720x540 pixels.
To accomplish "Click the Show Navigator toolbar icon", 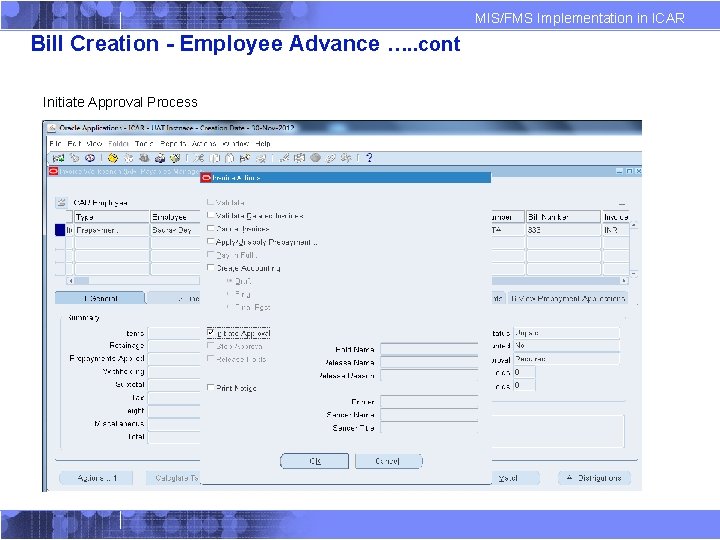I will coord(90,158).
